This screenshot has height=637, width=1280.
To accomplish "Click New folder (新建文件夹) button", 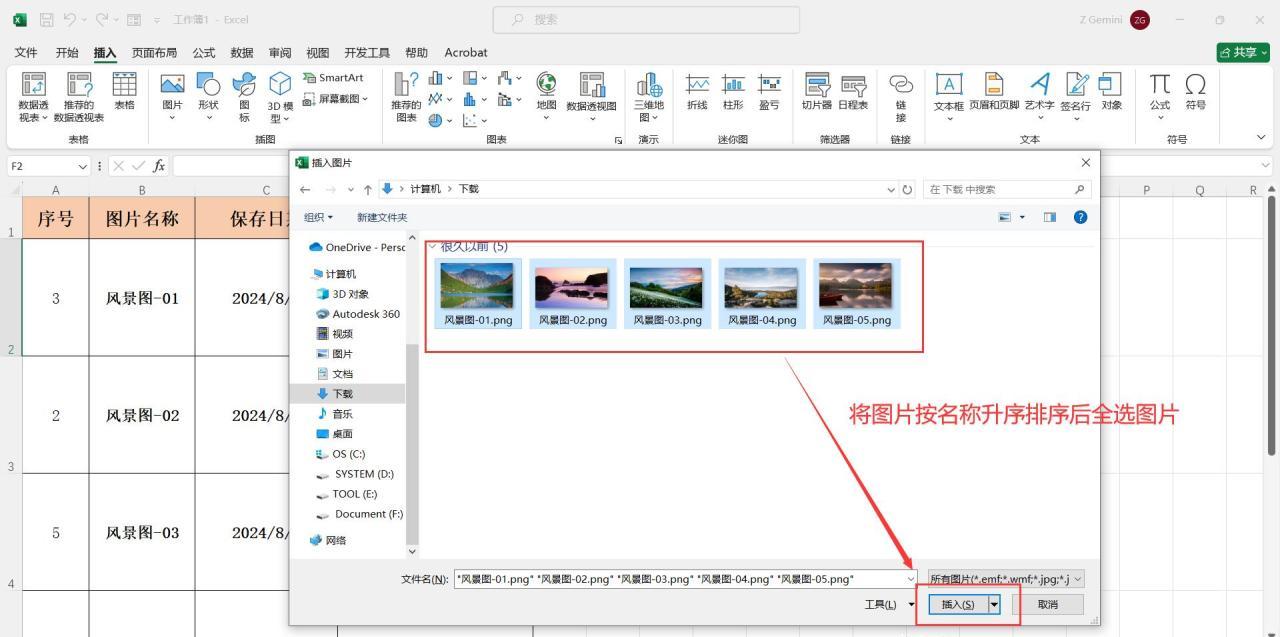I will point(382,217).
